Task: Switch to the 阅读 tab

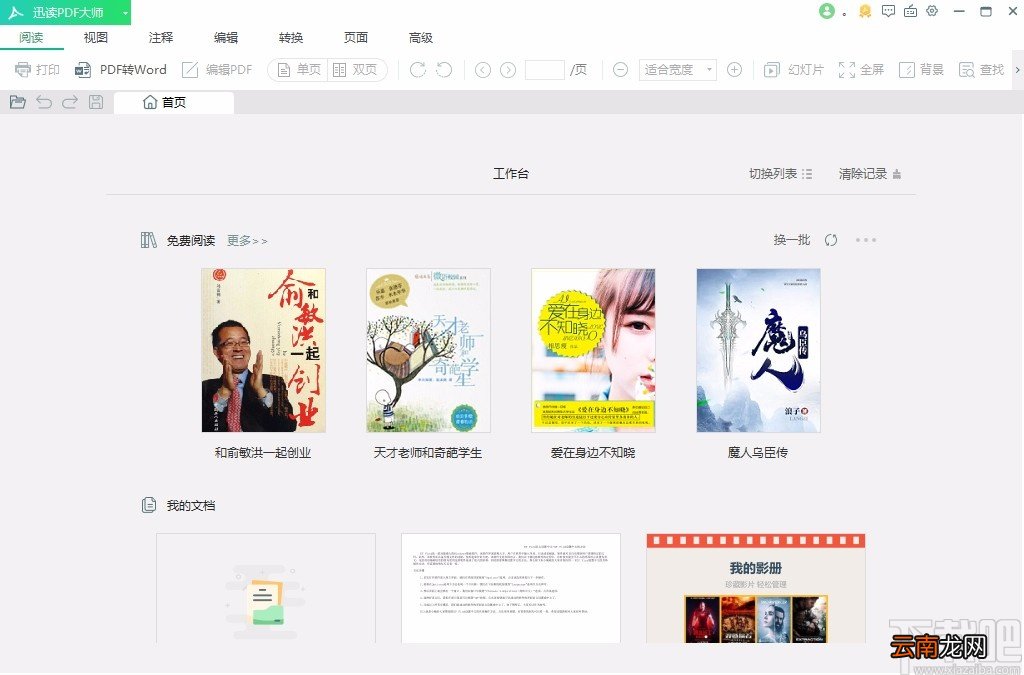Action: tap(31, 38)
